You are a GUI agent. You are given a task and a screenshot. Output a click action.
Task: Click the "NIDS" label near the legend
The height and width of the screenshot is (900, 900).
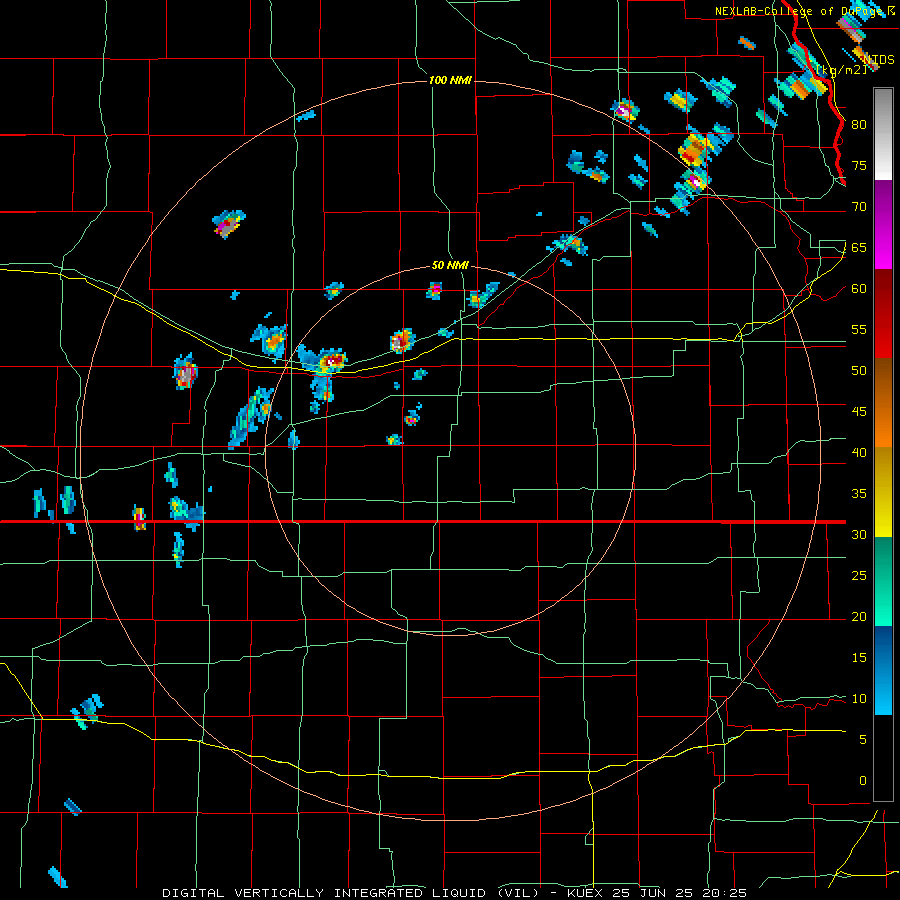(x=879, y=60)
